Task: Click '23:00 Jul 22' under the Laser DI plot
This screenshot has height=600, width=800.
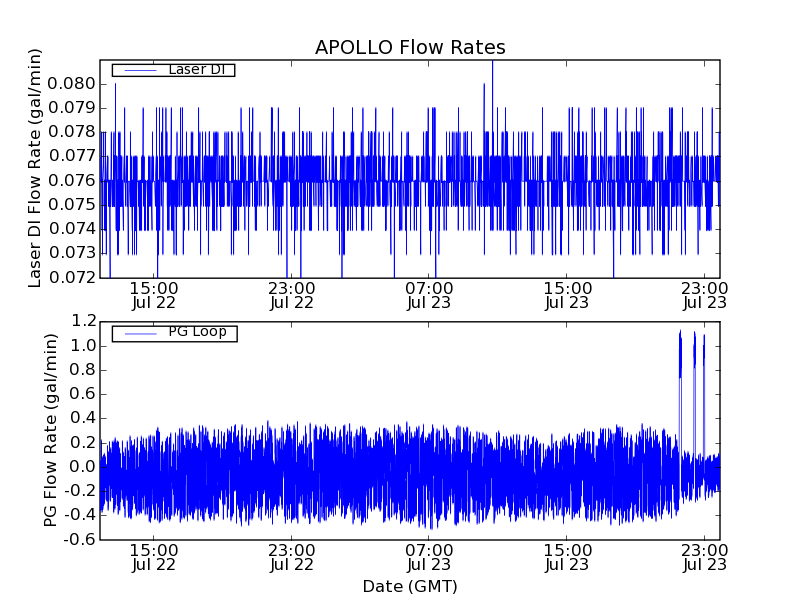Action: pyautogui.click(x=291, y=295)
